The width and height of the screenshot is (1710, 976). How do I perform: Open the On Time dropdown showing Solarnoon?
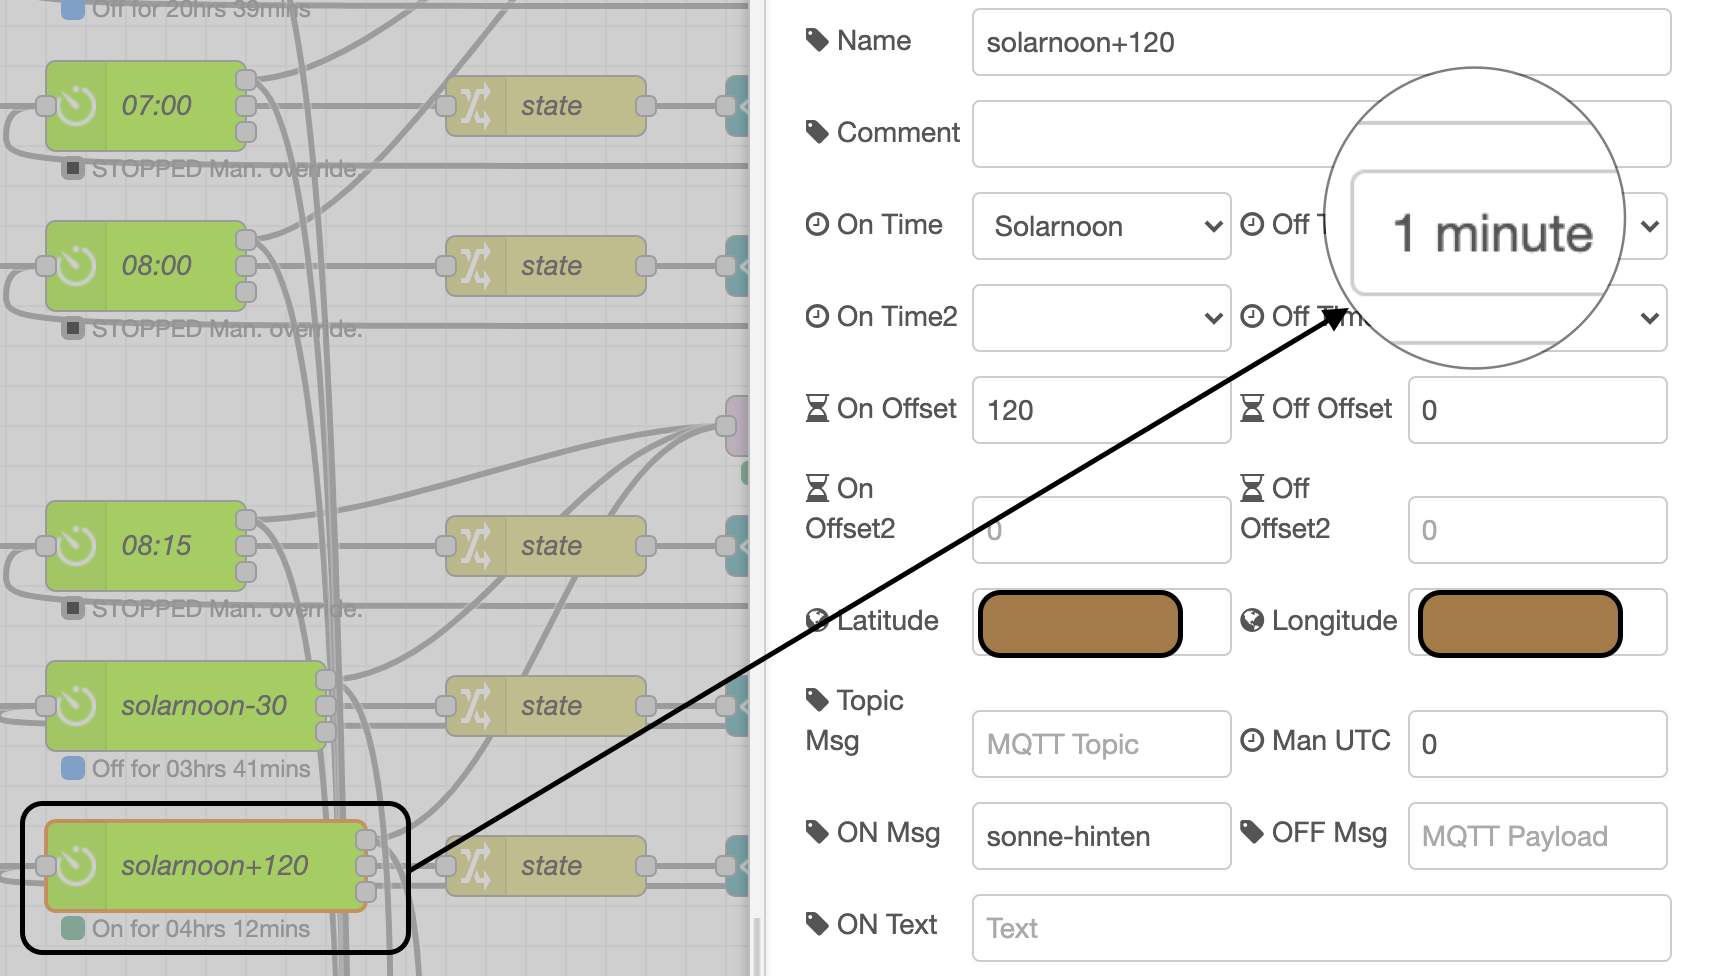(1100, 226)
